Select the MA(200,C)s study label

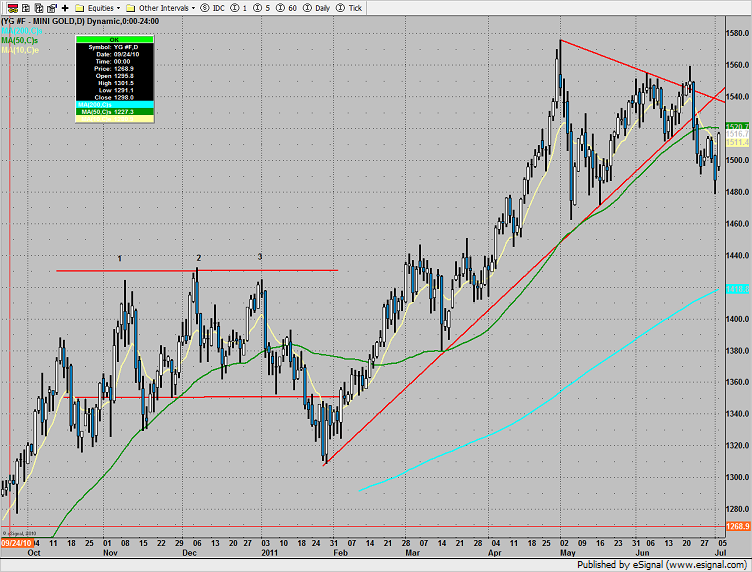point(22,31)
